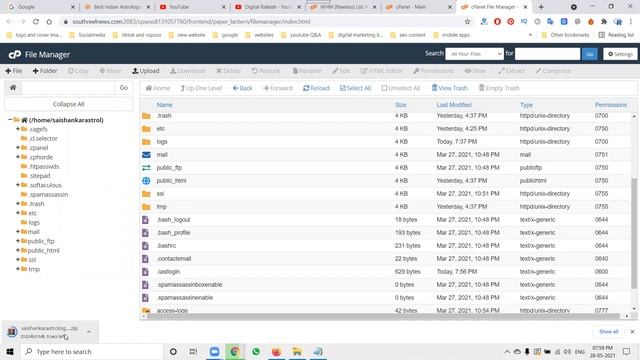Sort by Type column header
This screenshot has width=640, height=360.
[x=526, y=105]
